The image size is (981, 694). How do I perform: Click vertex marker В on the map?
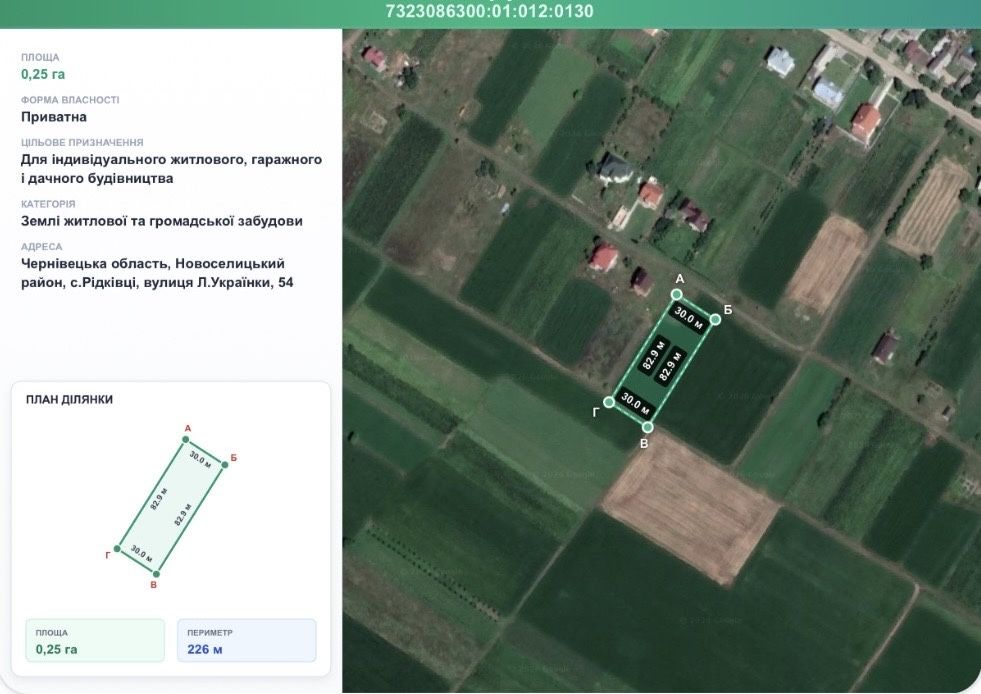coord(648,427)
